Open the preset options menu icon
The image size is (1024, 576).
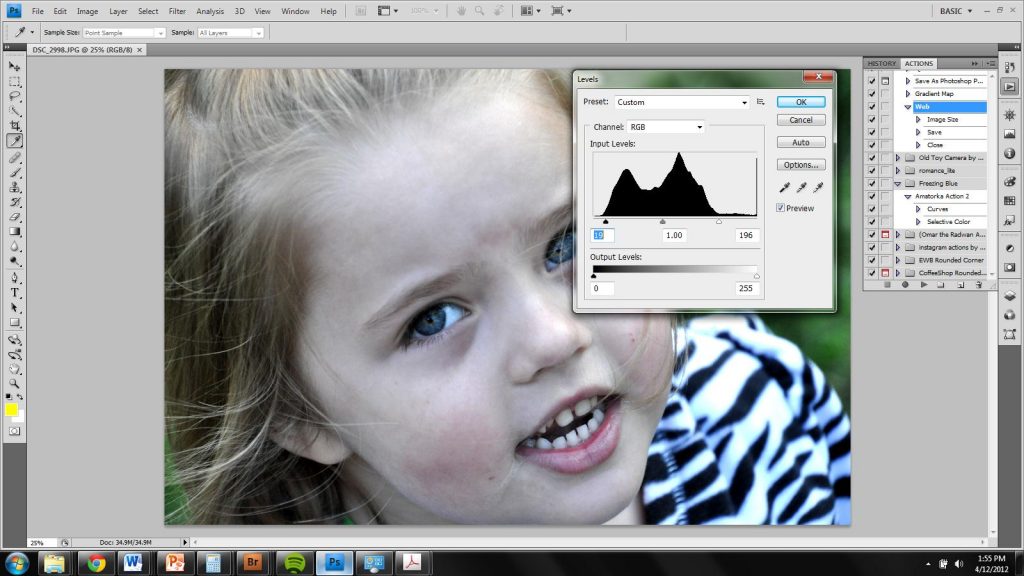[x=761, y=102]
